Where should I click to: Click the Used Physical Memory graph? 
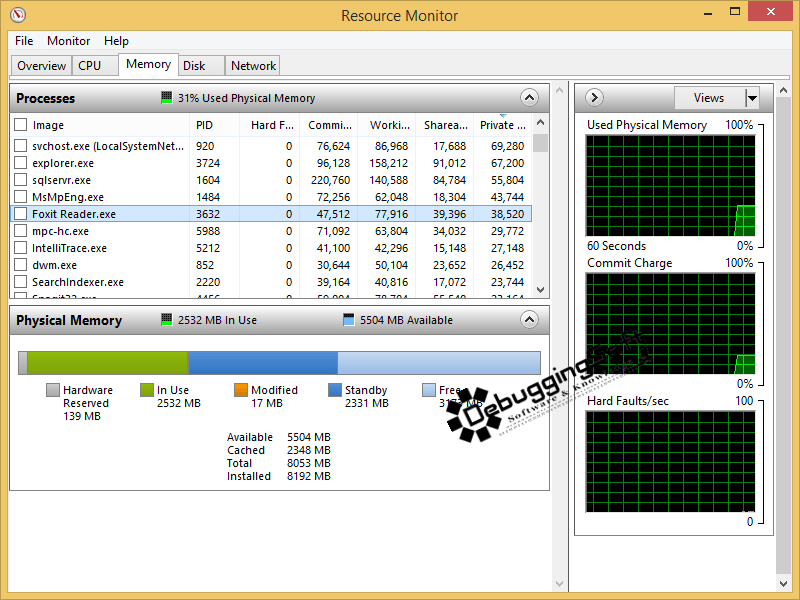click(670, 186)
